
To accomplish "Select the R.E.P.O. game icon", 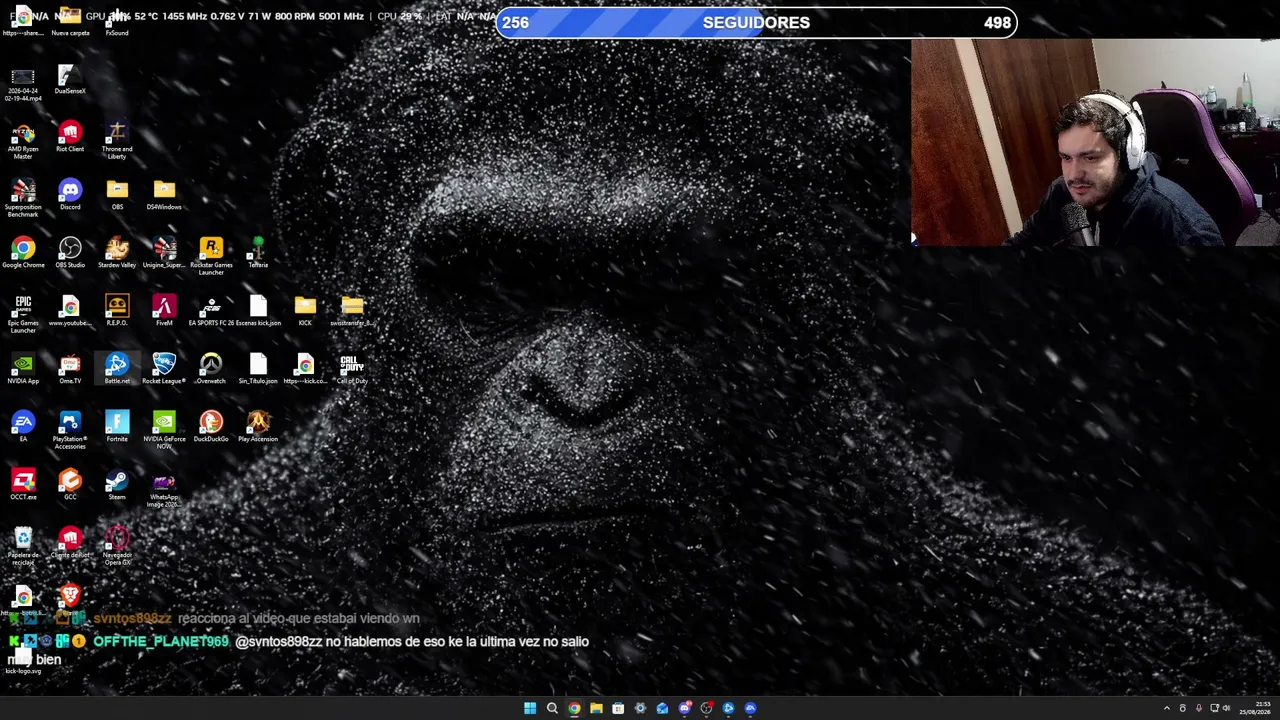I will (x=117, y=311).
